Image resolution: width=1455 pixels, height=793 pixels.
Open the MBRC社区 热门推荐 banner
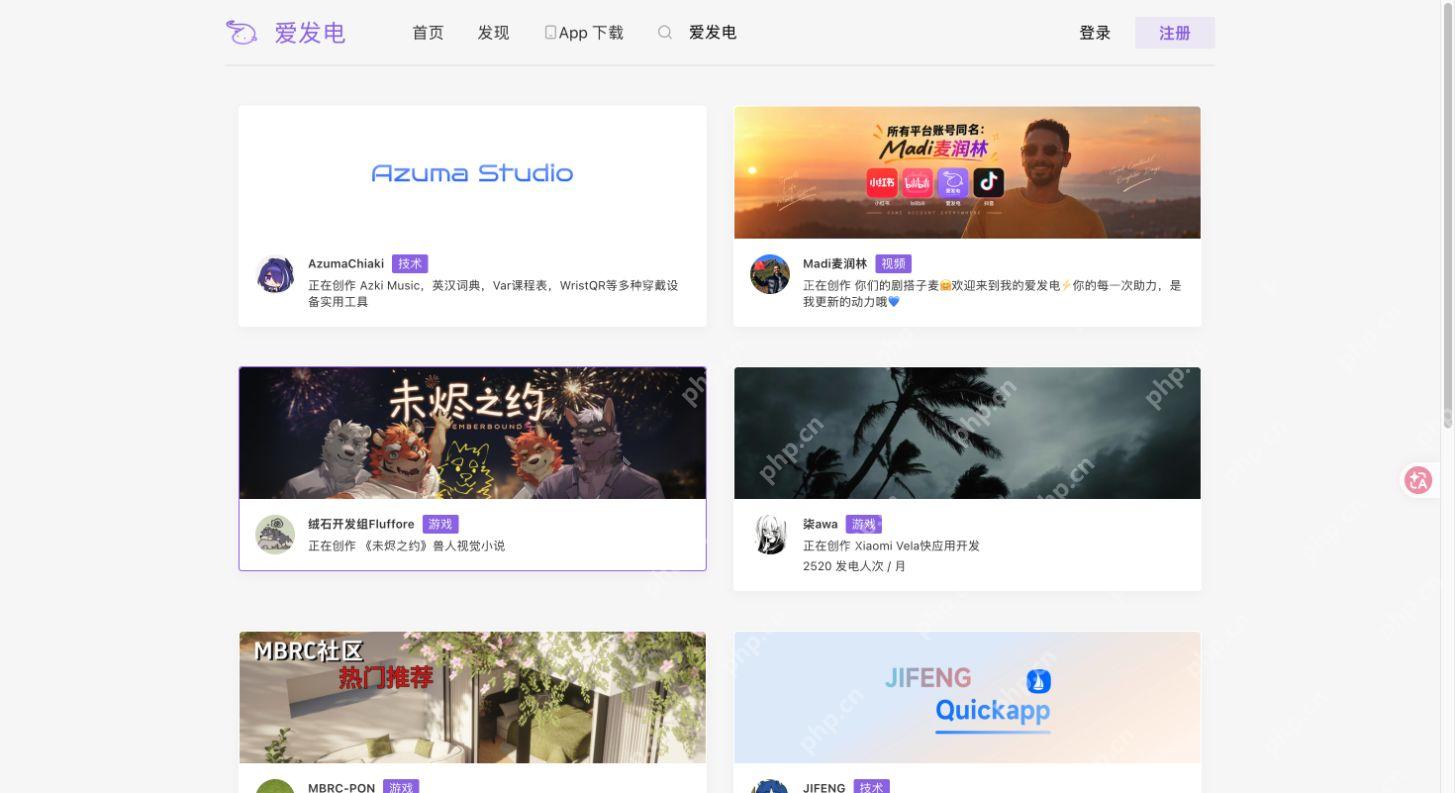click(472, 697)
